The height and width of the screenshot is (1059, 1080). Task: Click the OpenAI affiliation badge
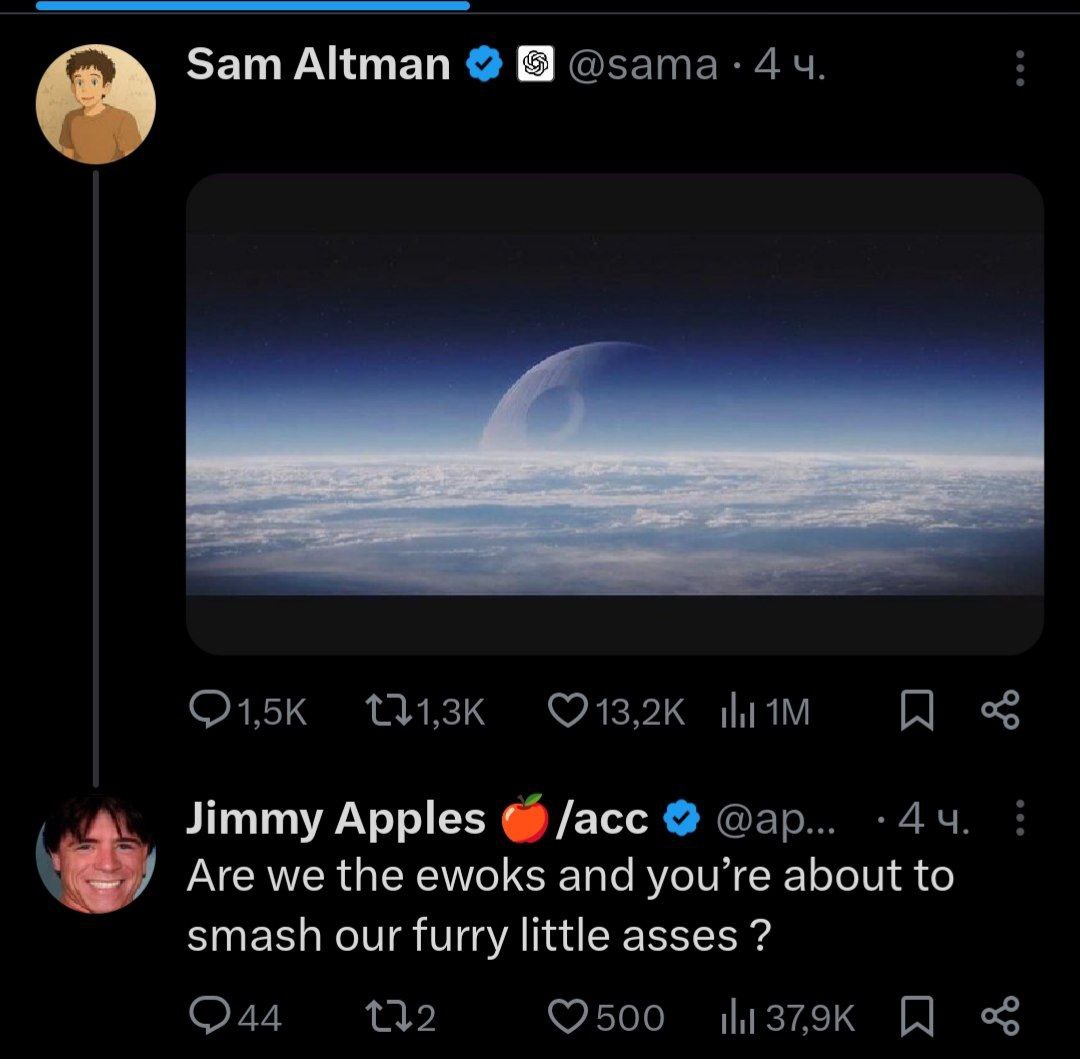(535, 66)
